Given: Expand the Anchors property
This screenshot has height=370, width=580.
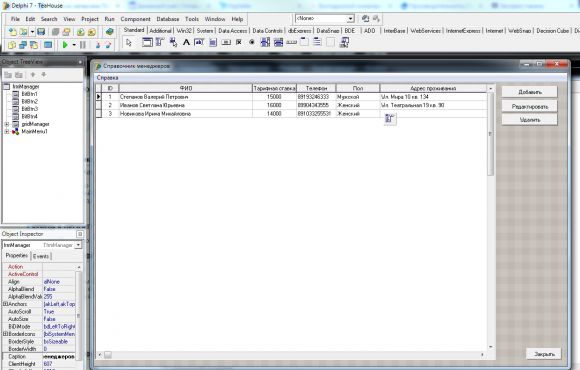Looking at the screenshot, I should (5, 304).
